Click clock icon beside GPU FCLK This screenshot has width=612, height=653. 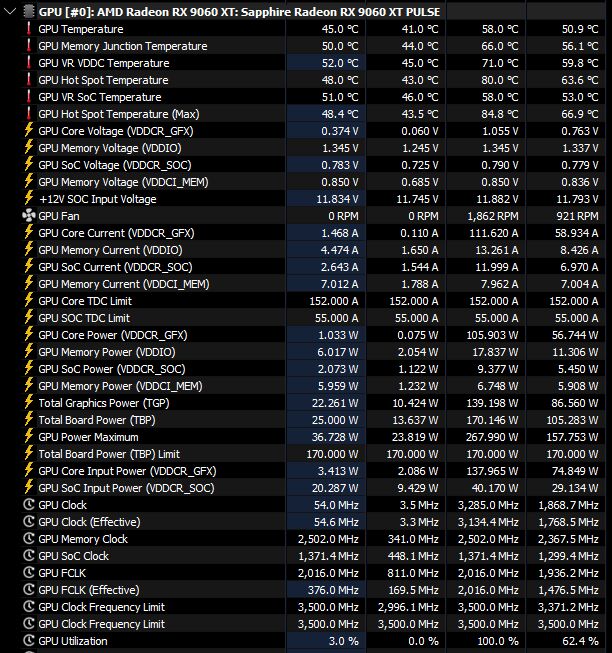28,573
